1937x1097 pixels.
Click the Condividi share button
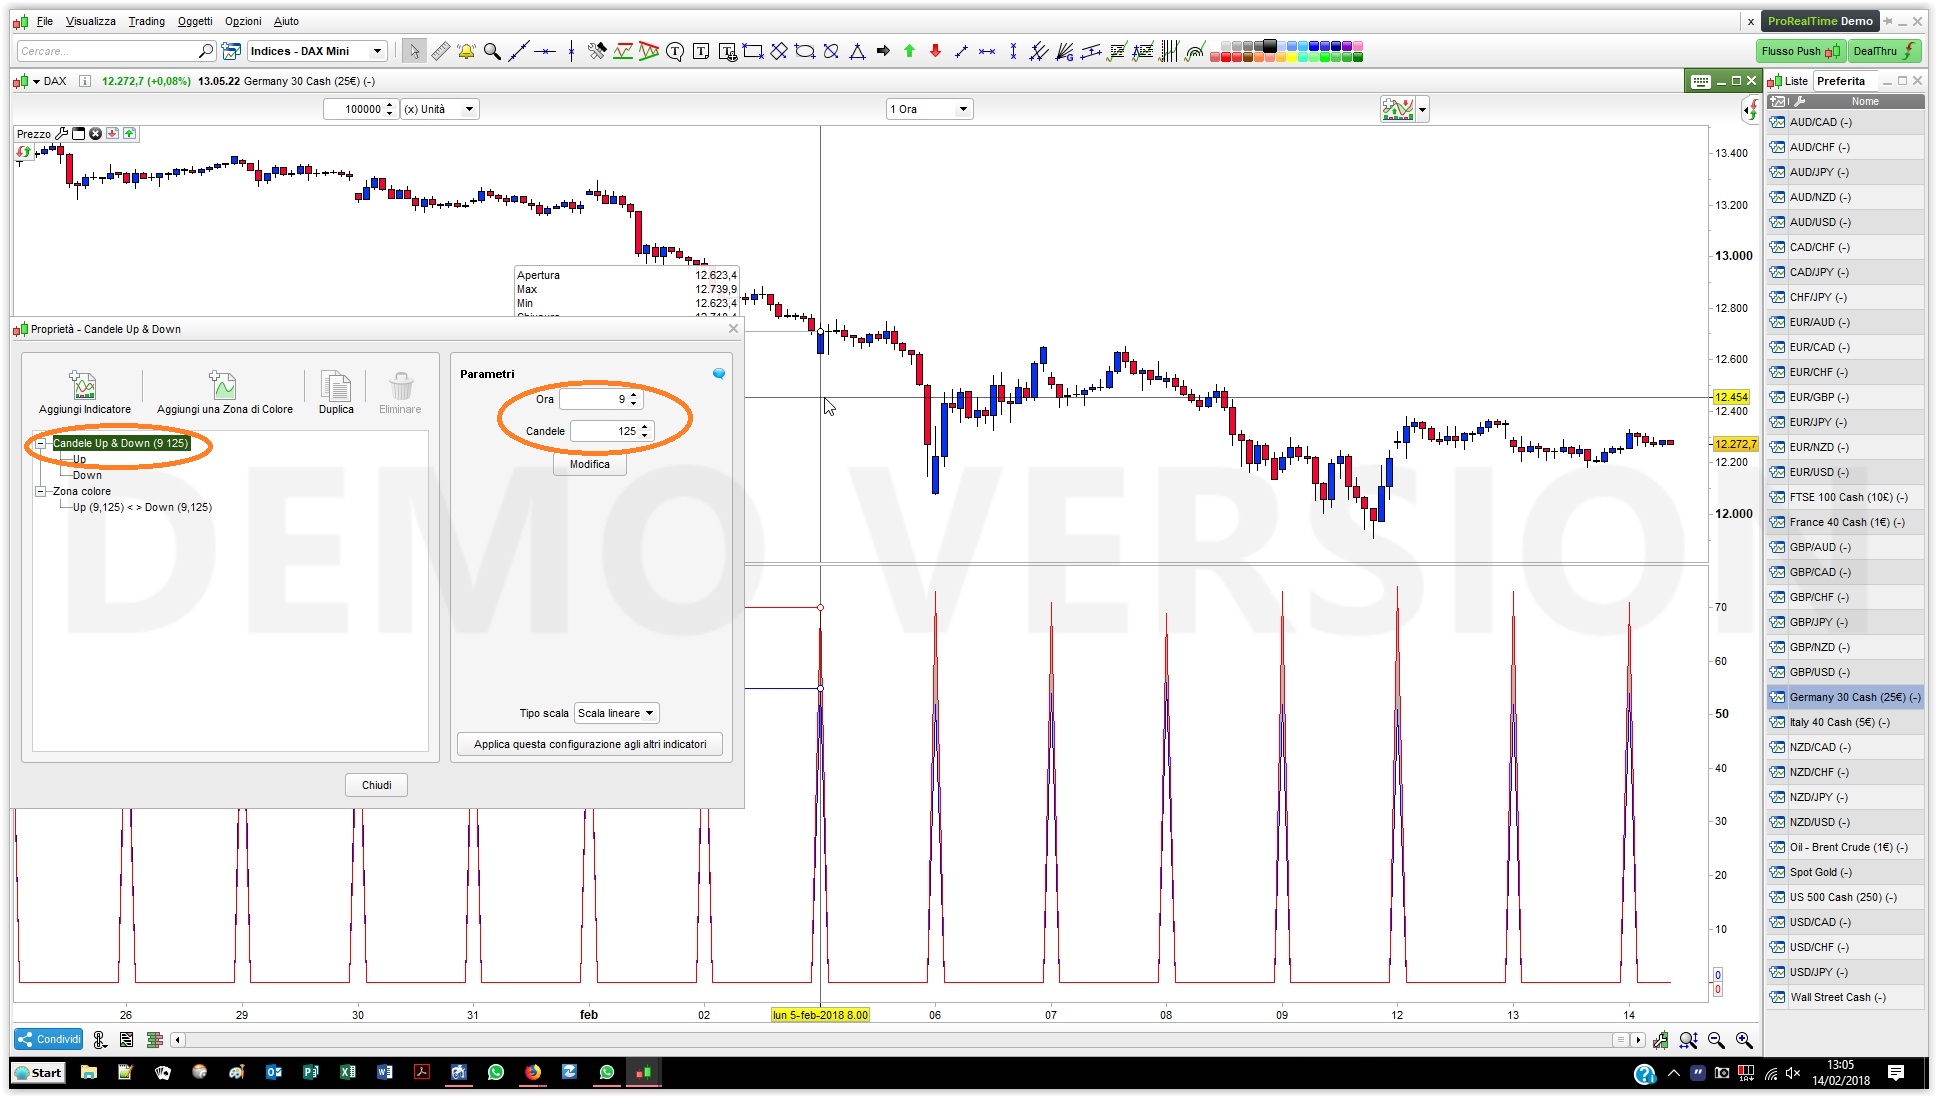pyautogui.click(x=49, y=1039)
